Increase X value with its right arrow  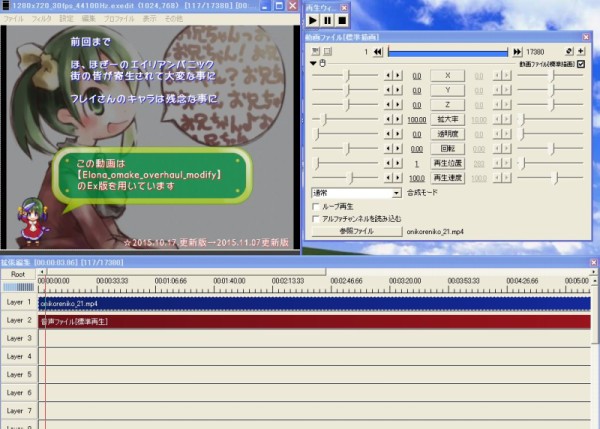click(x=398, y=76)
